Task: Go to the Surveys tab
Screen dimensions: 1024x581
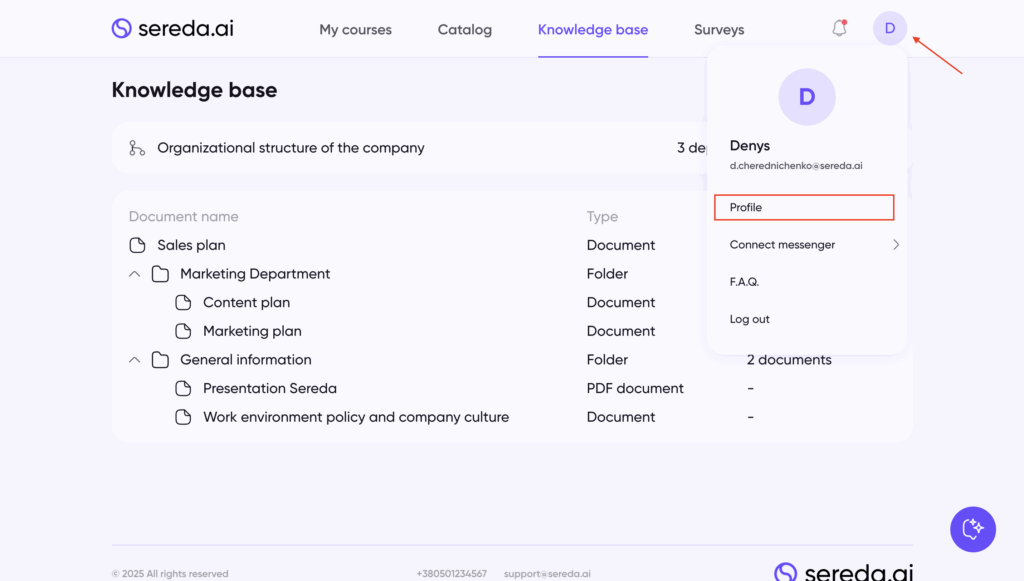Action: coord(719,30)
